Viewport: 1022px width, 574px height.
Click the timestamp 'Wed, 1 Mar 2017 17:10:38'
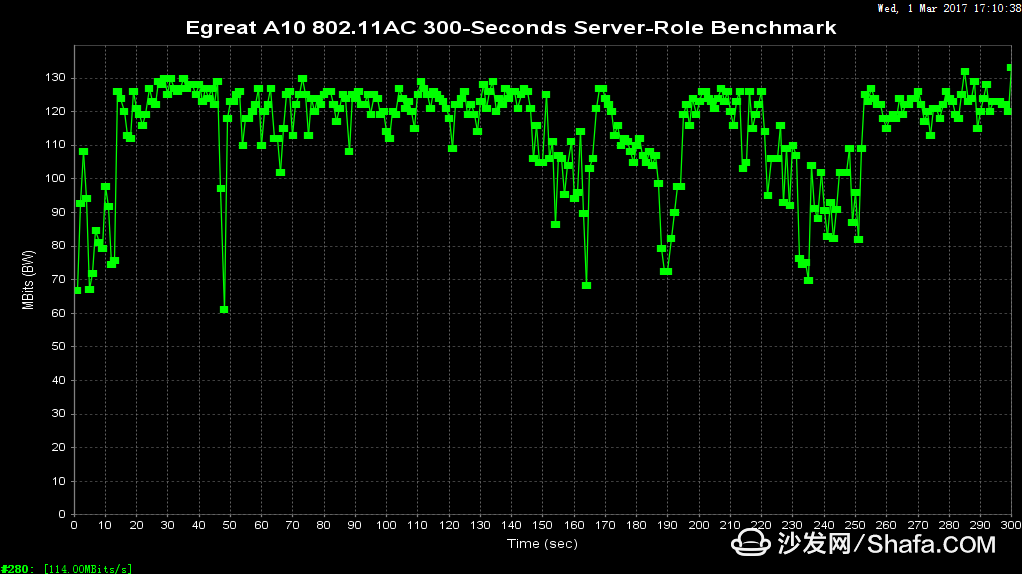(x=949, y=8)
